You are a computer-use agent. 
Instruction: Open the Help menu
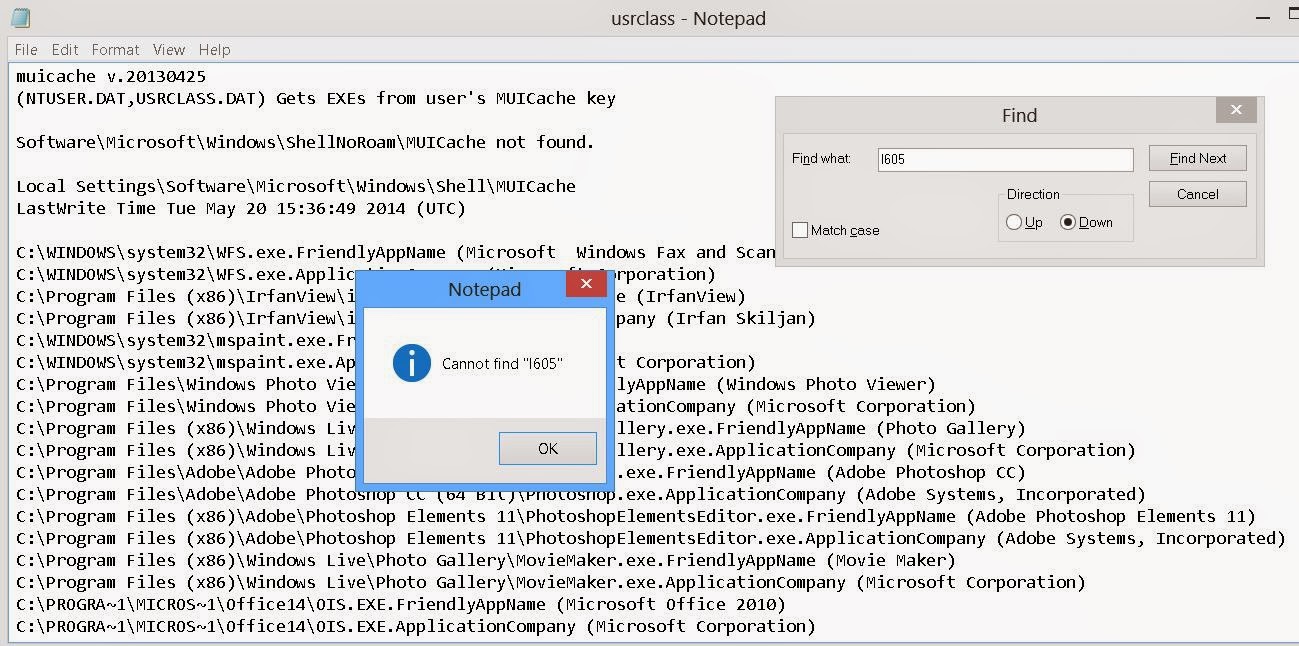pos(214,49)
